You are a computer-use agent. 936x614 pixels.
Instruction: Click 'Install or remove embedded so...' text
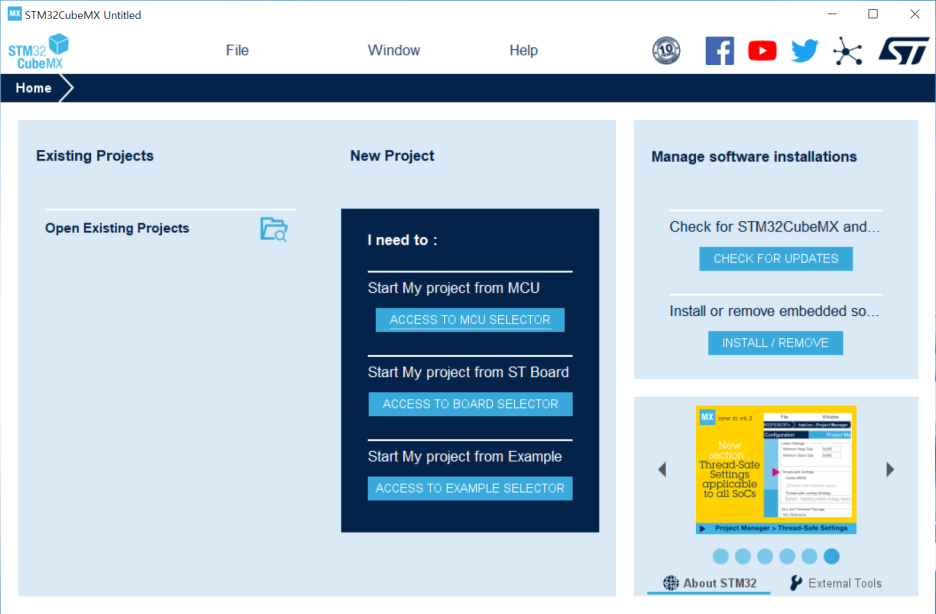tap(774, 311)
